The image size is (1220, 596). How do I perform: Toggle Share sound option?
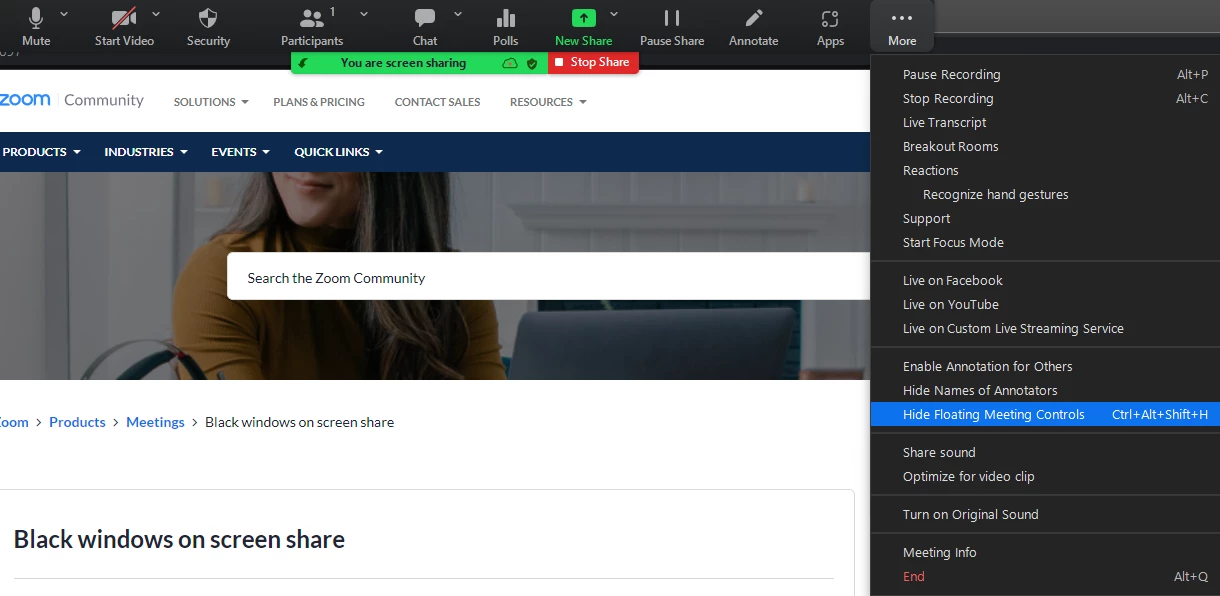coord(1045,453)
